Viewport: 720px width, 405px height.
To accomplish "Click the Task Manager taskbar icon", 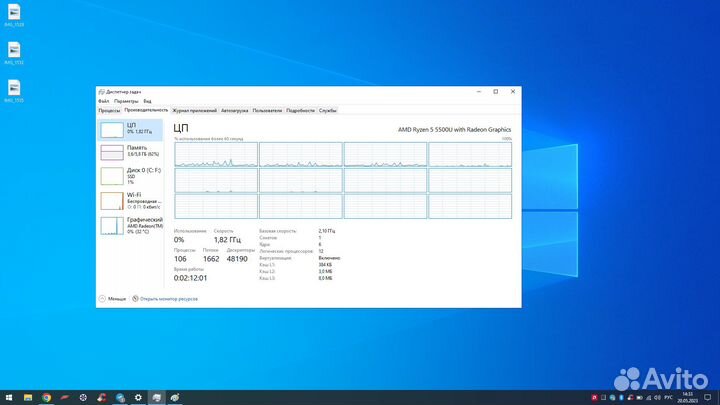I will tap(157, 397).
